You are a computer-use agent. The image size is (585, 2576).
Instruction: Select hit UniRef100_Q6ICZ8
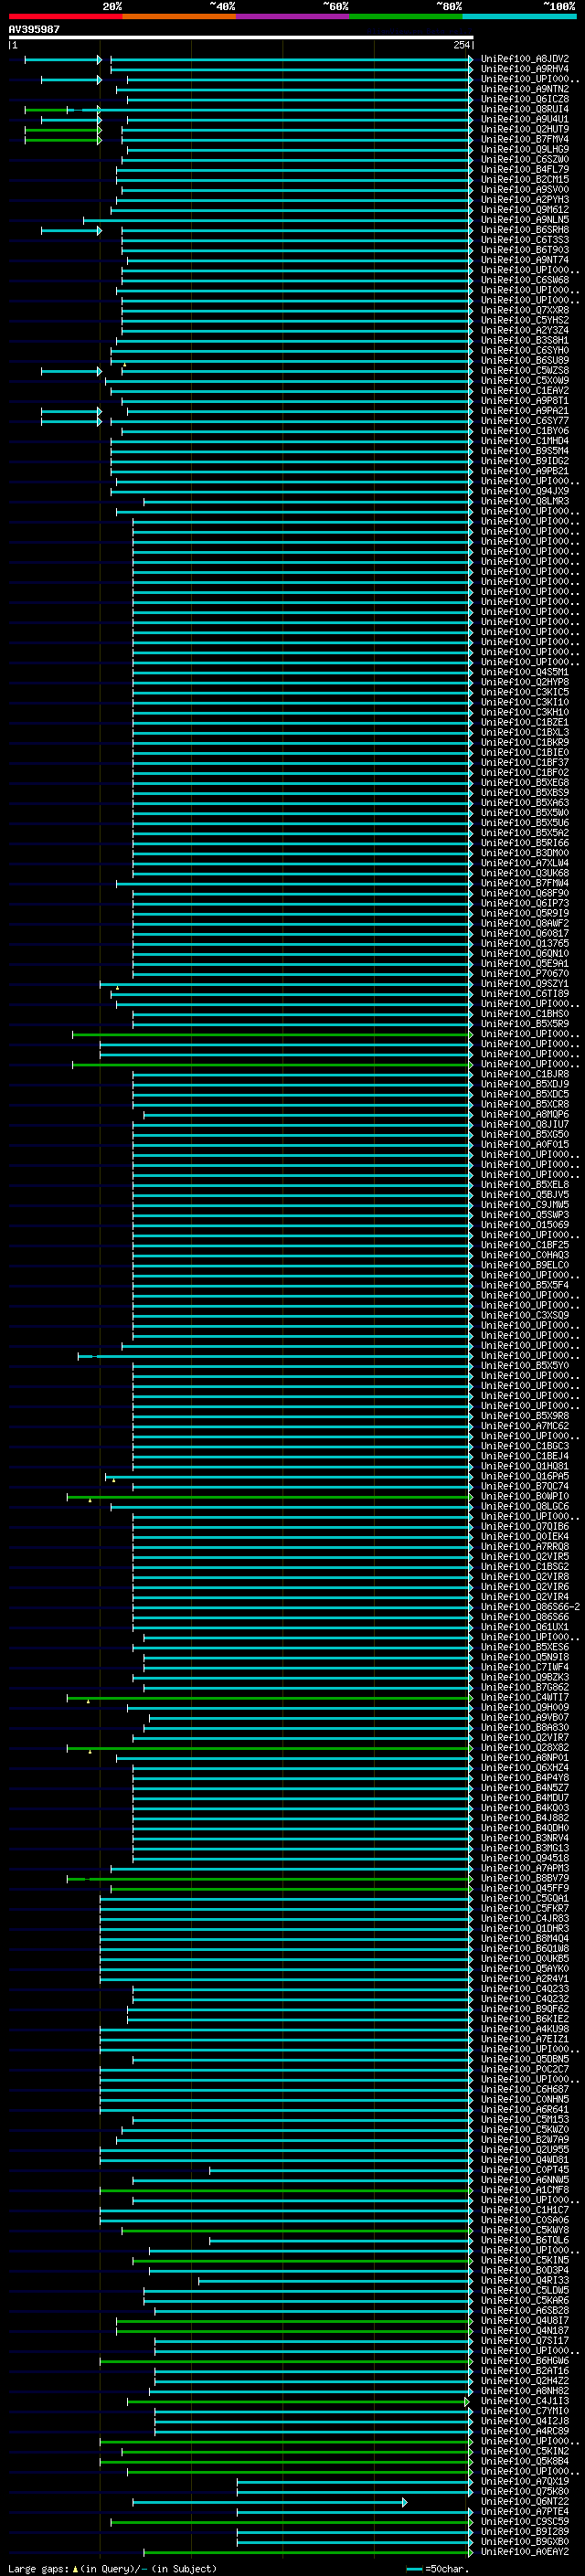pyautogui.click(x=524, y=99)
